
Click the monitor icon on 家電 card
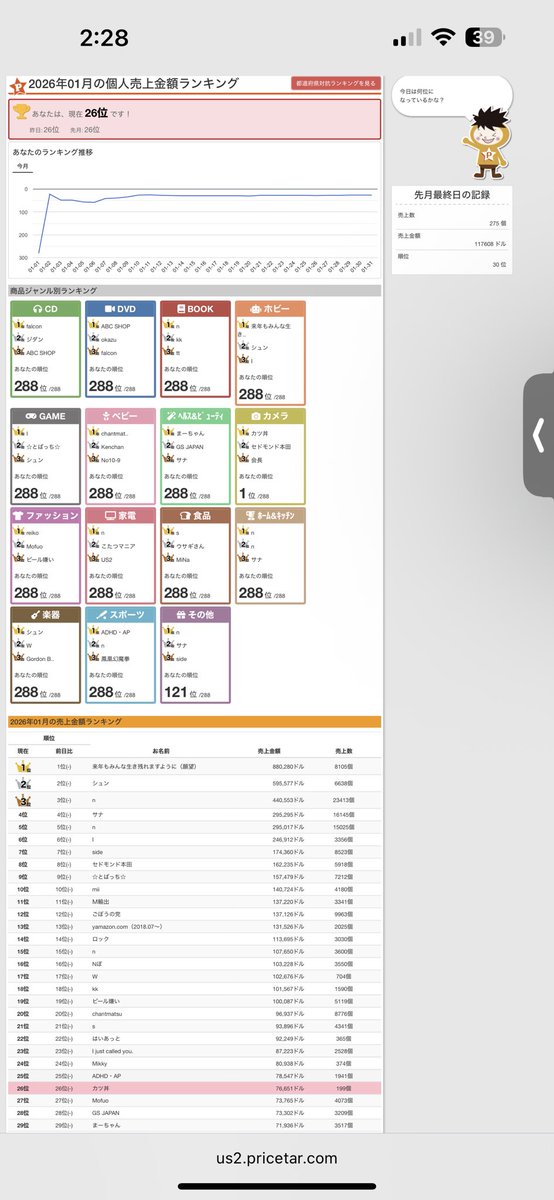(x=110, y=515)
